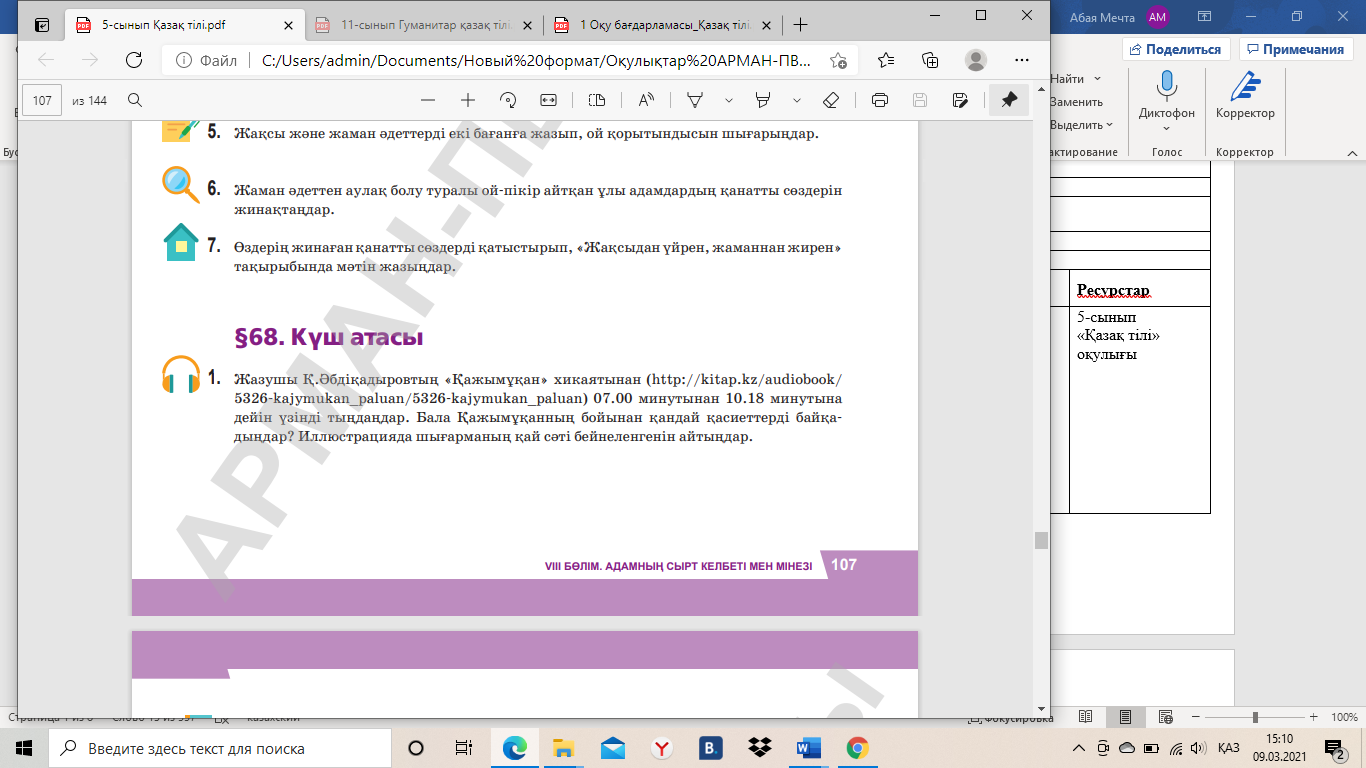Open Примечания comments in Word
Viewport: 1366px width, 768px height.
coord(1294,49)
